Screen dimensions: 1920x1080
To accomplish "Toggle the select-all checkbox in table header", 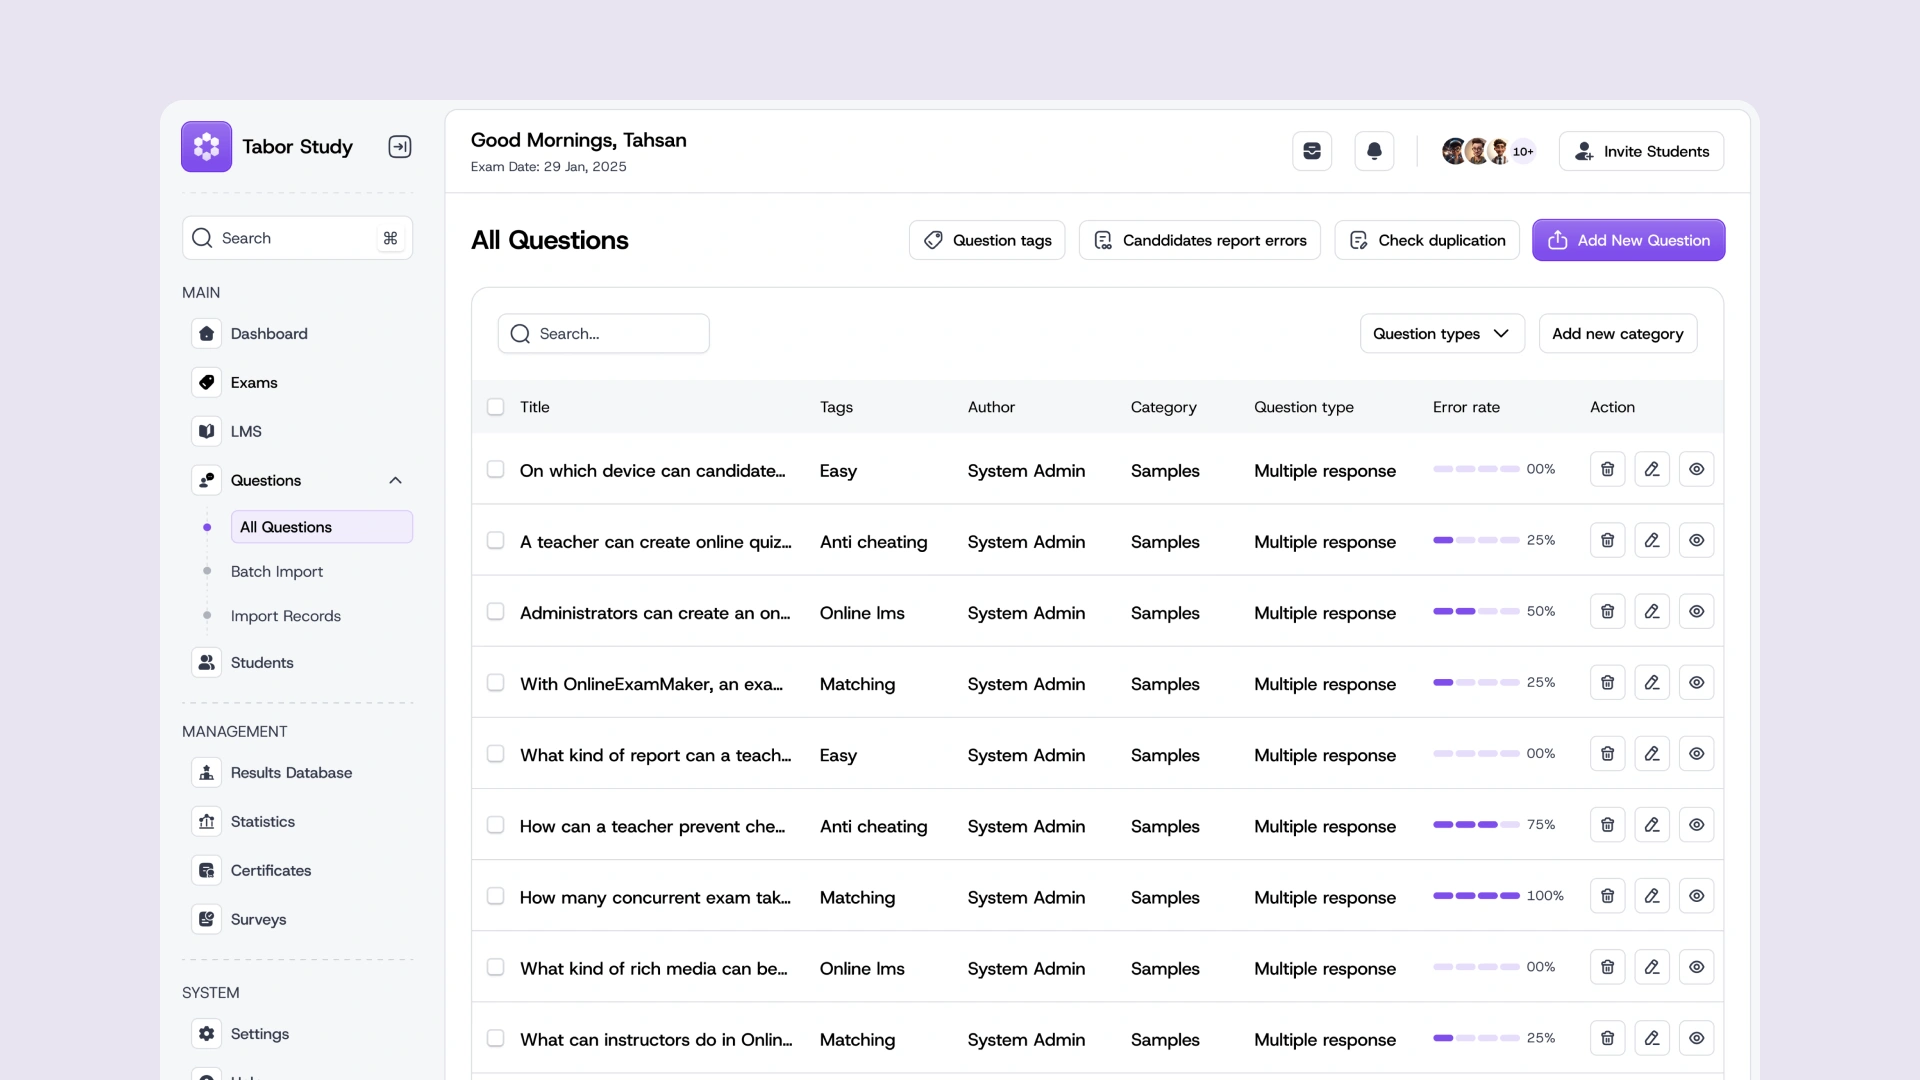I will [495, 406].
